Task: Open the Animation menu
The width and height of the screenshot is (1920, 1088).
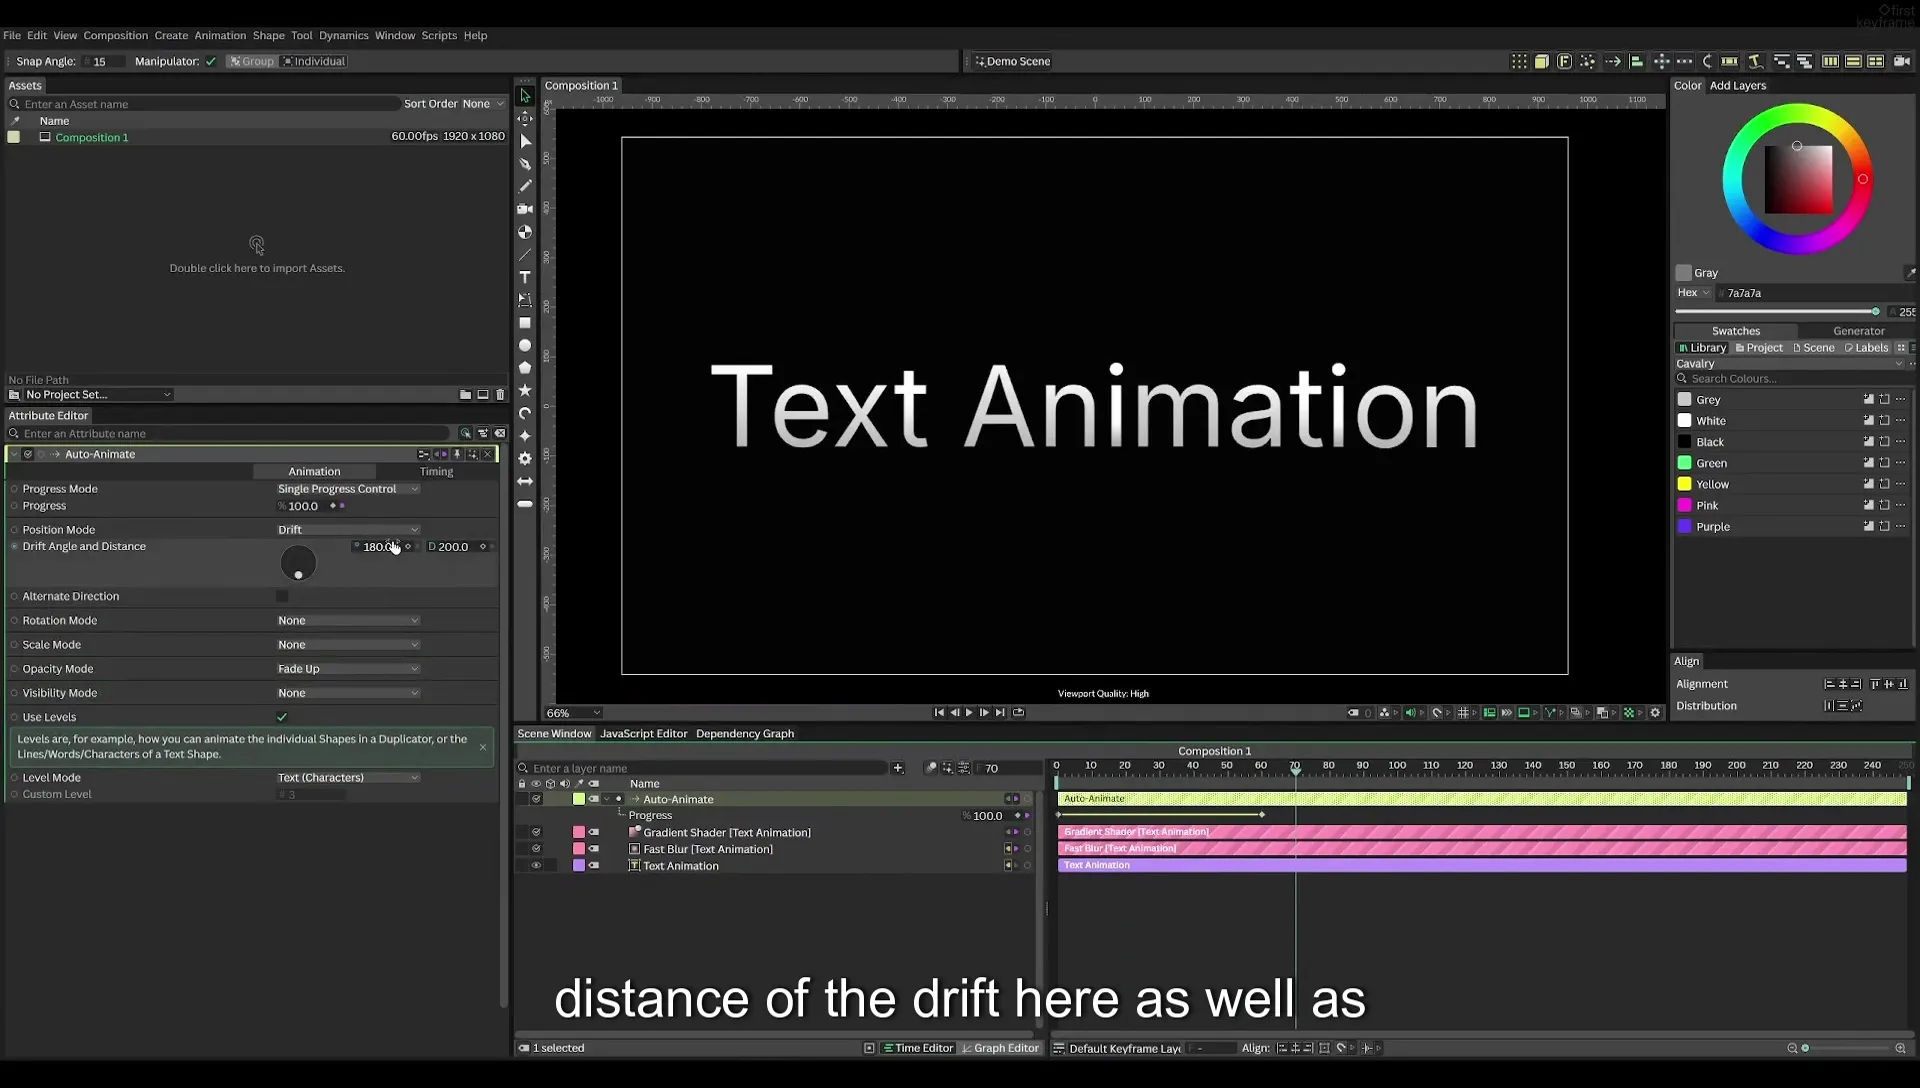Action: click(x=220, y=35)
